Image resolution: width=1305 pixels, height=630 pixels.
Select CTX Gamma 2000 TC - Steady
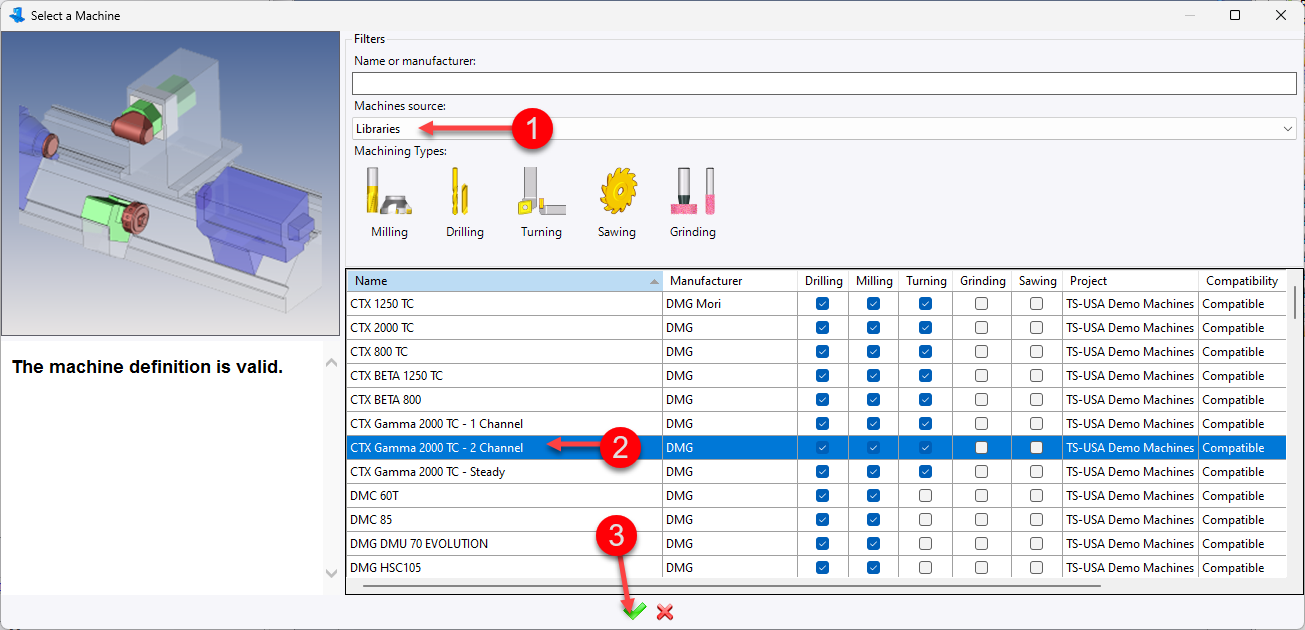click(x=816, y=472)
